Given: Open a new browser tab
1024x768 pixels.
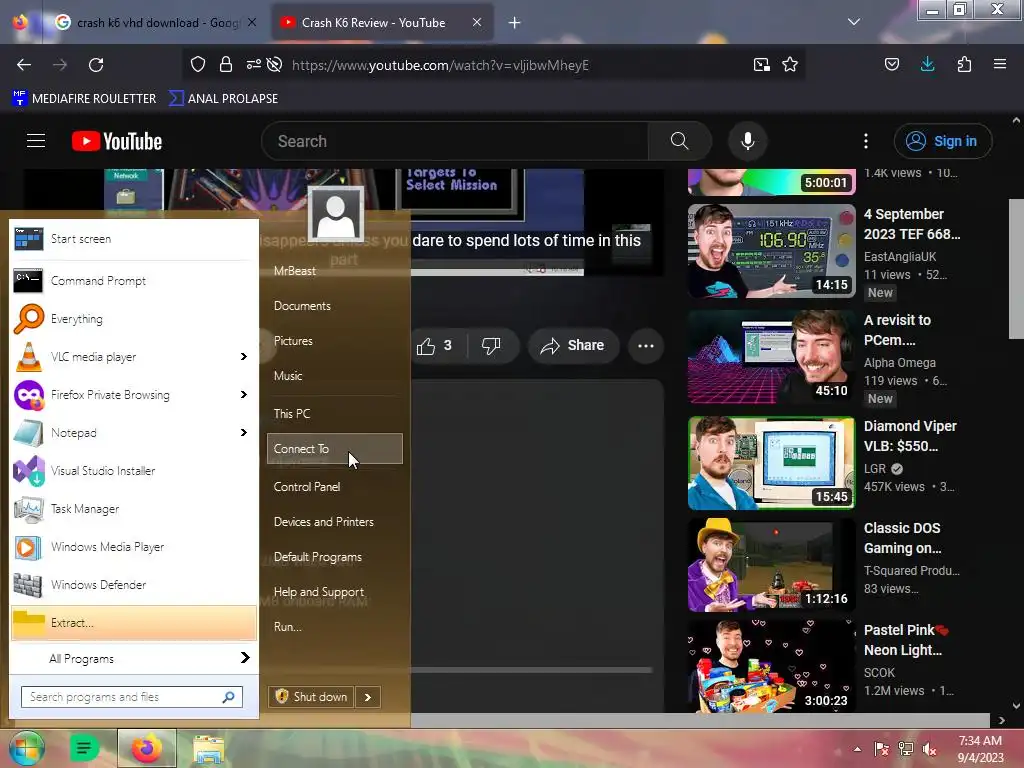Looking at the screenshot, I should 515,23.
